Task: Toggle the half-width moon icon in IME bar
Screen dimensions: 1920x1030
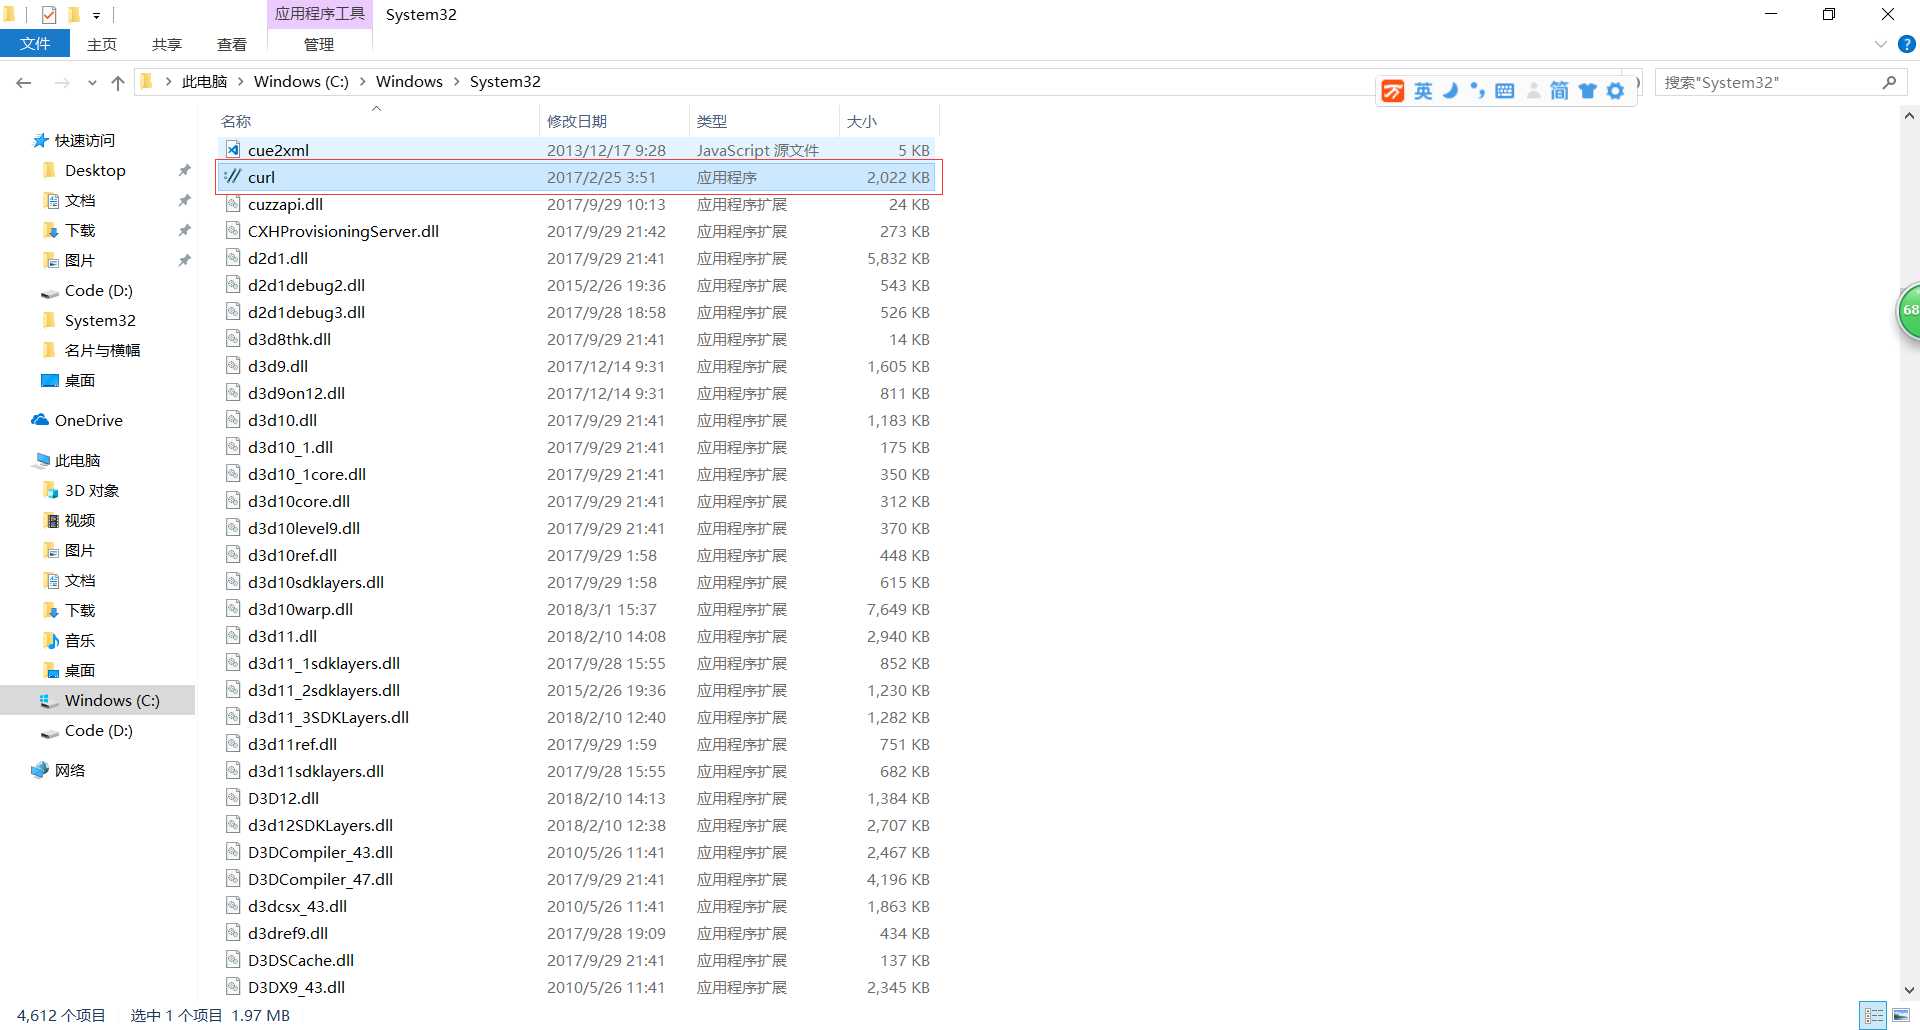Action: coord(1451,91)
